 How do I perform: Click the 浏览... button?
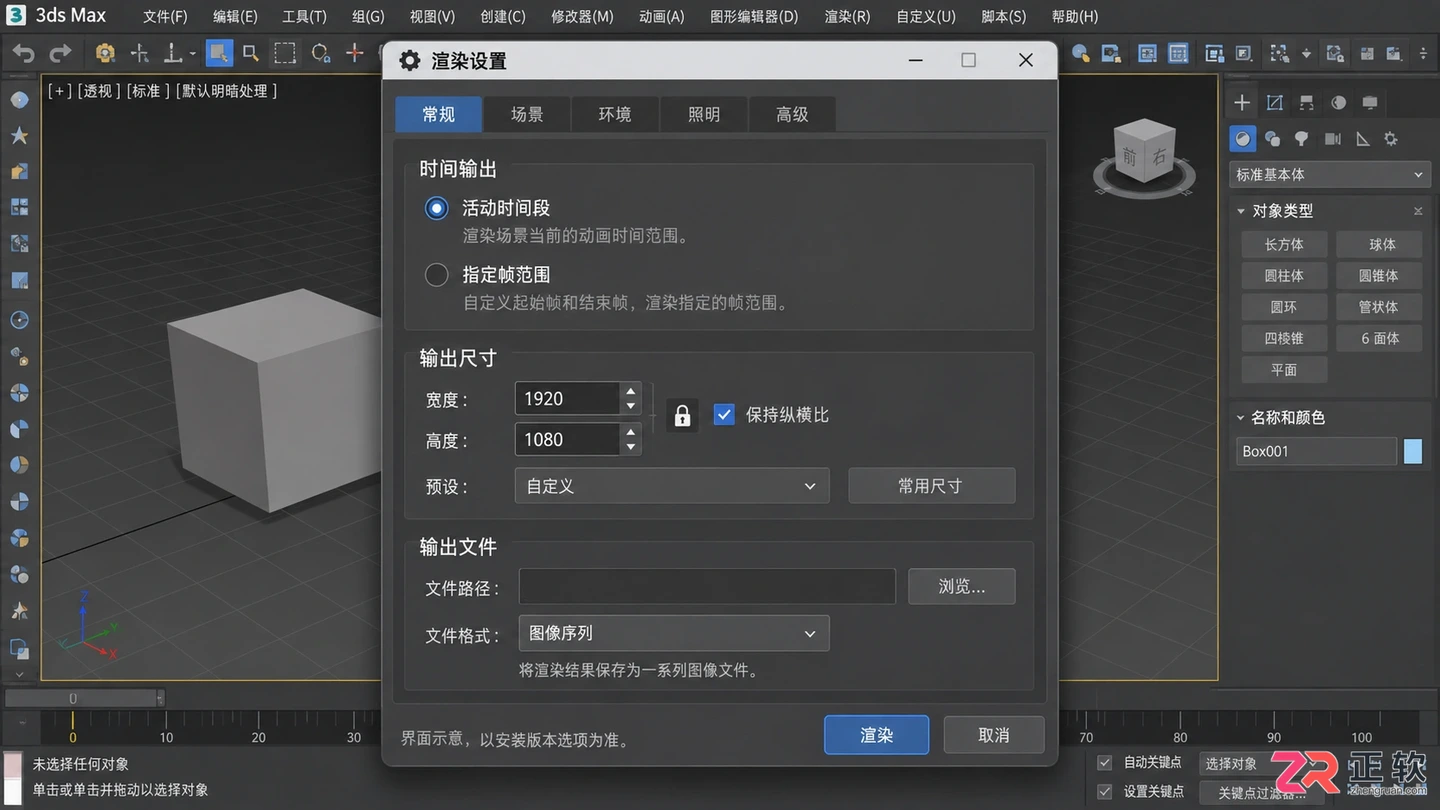[x=962, y=587]
